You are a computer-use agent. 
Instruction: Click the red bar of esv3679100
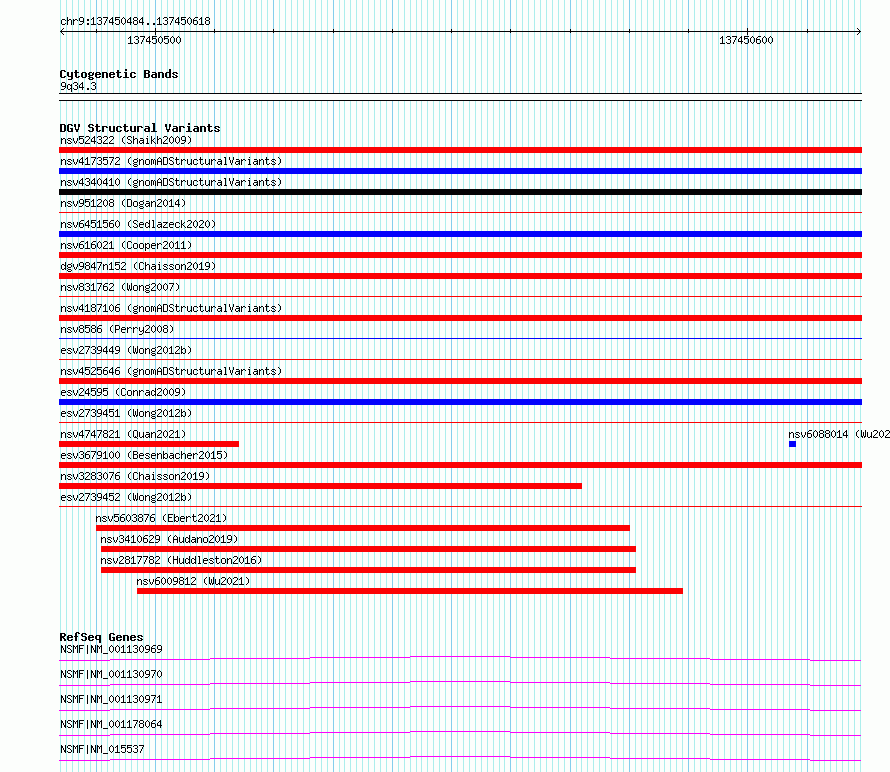[460, 465]
